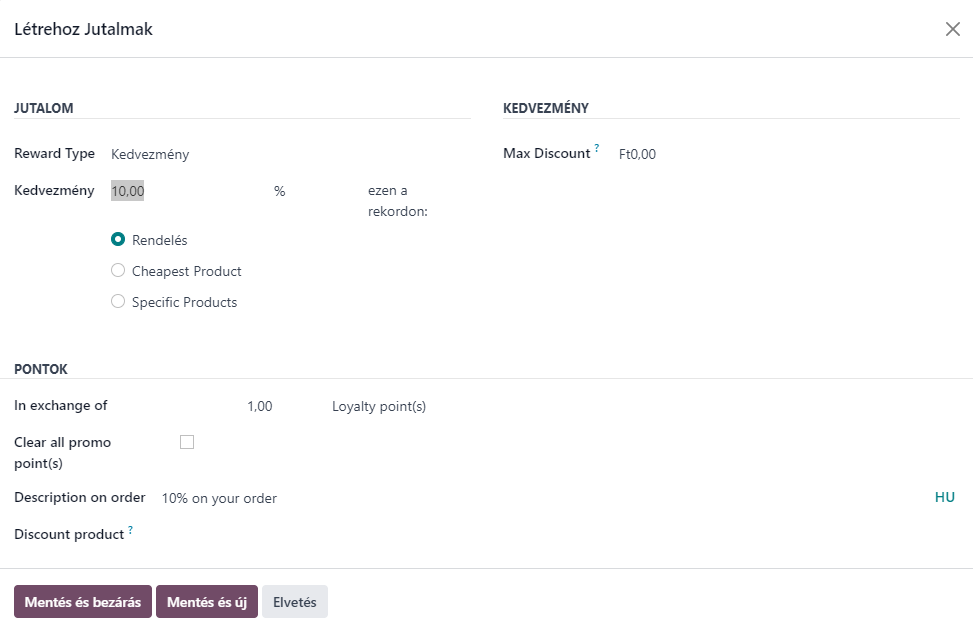The image size is (973, 630).
Task: Open the Max Discount help tooltip
Action: click(x=597, y=148)
